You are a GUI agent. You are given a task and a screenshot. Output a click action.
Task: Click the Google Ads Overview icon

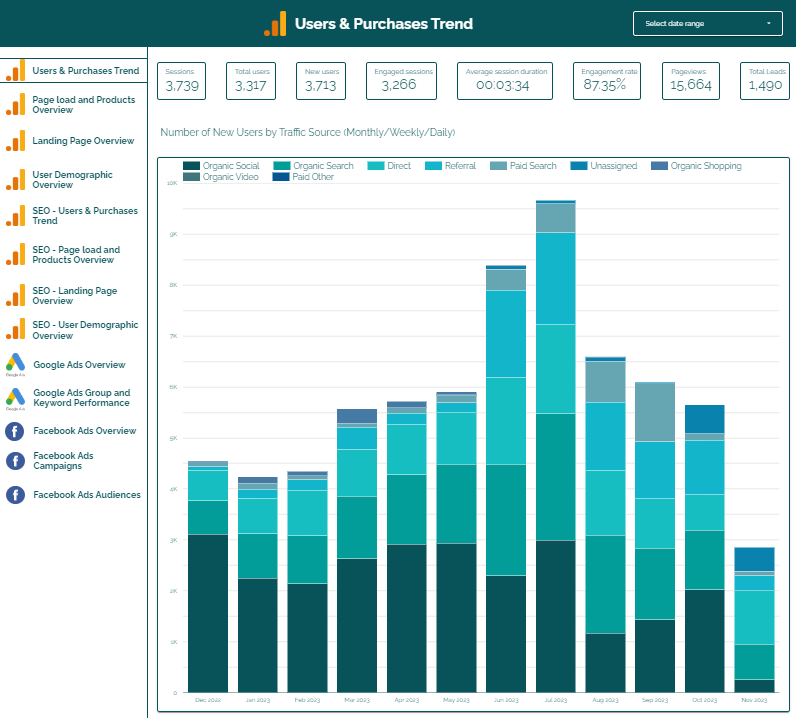15,365
